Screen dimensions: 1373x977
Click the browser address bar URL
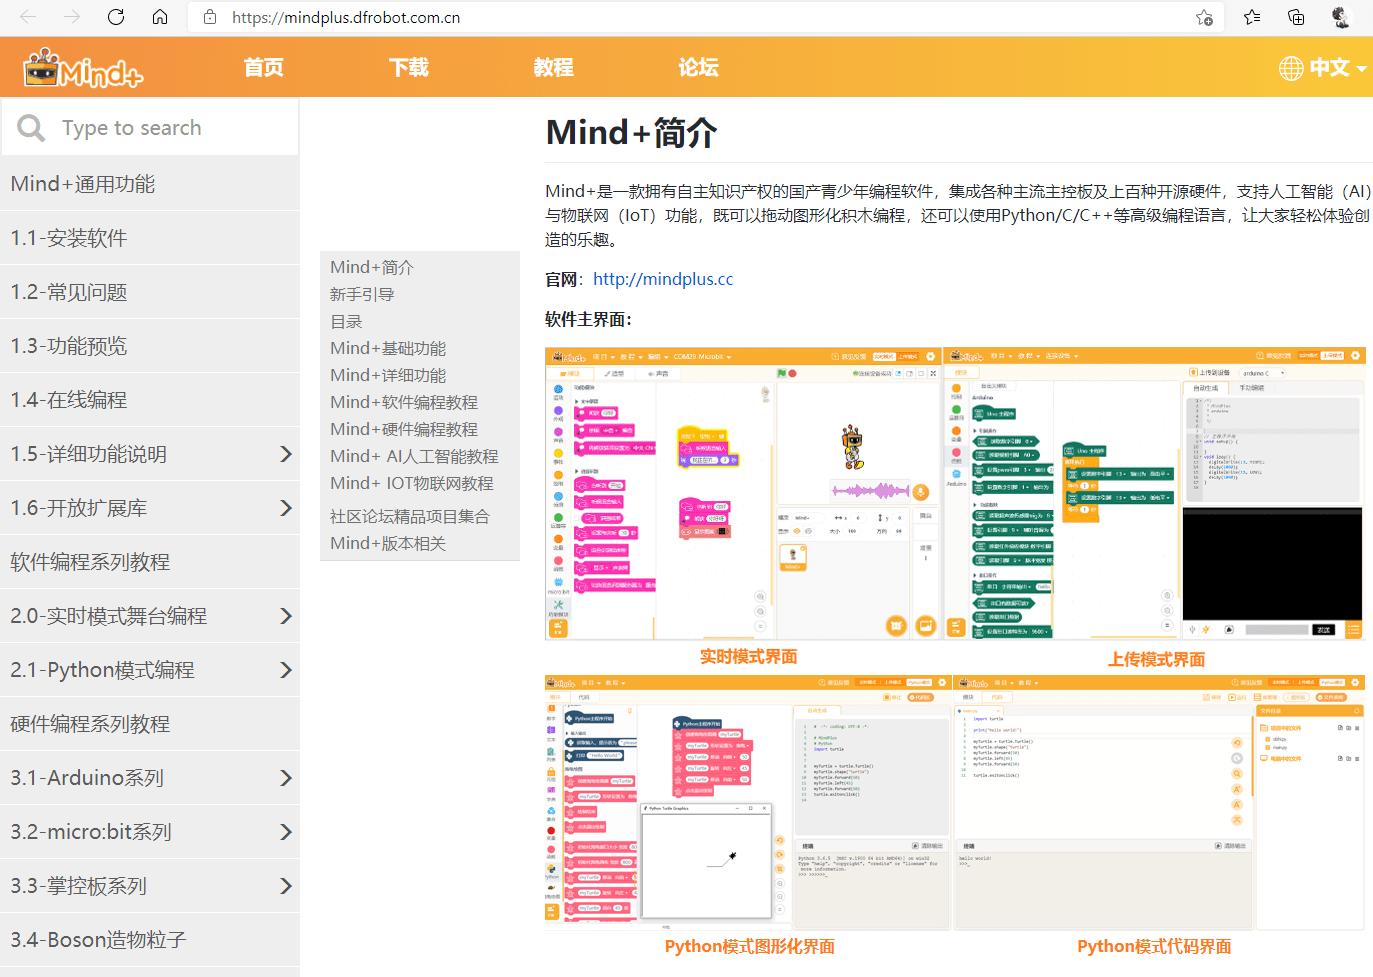coord(346,17)
